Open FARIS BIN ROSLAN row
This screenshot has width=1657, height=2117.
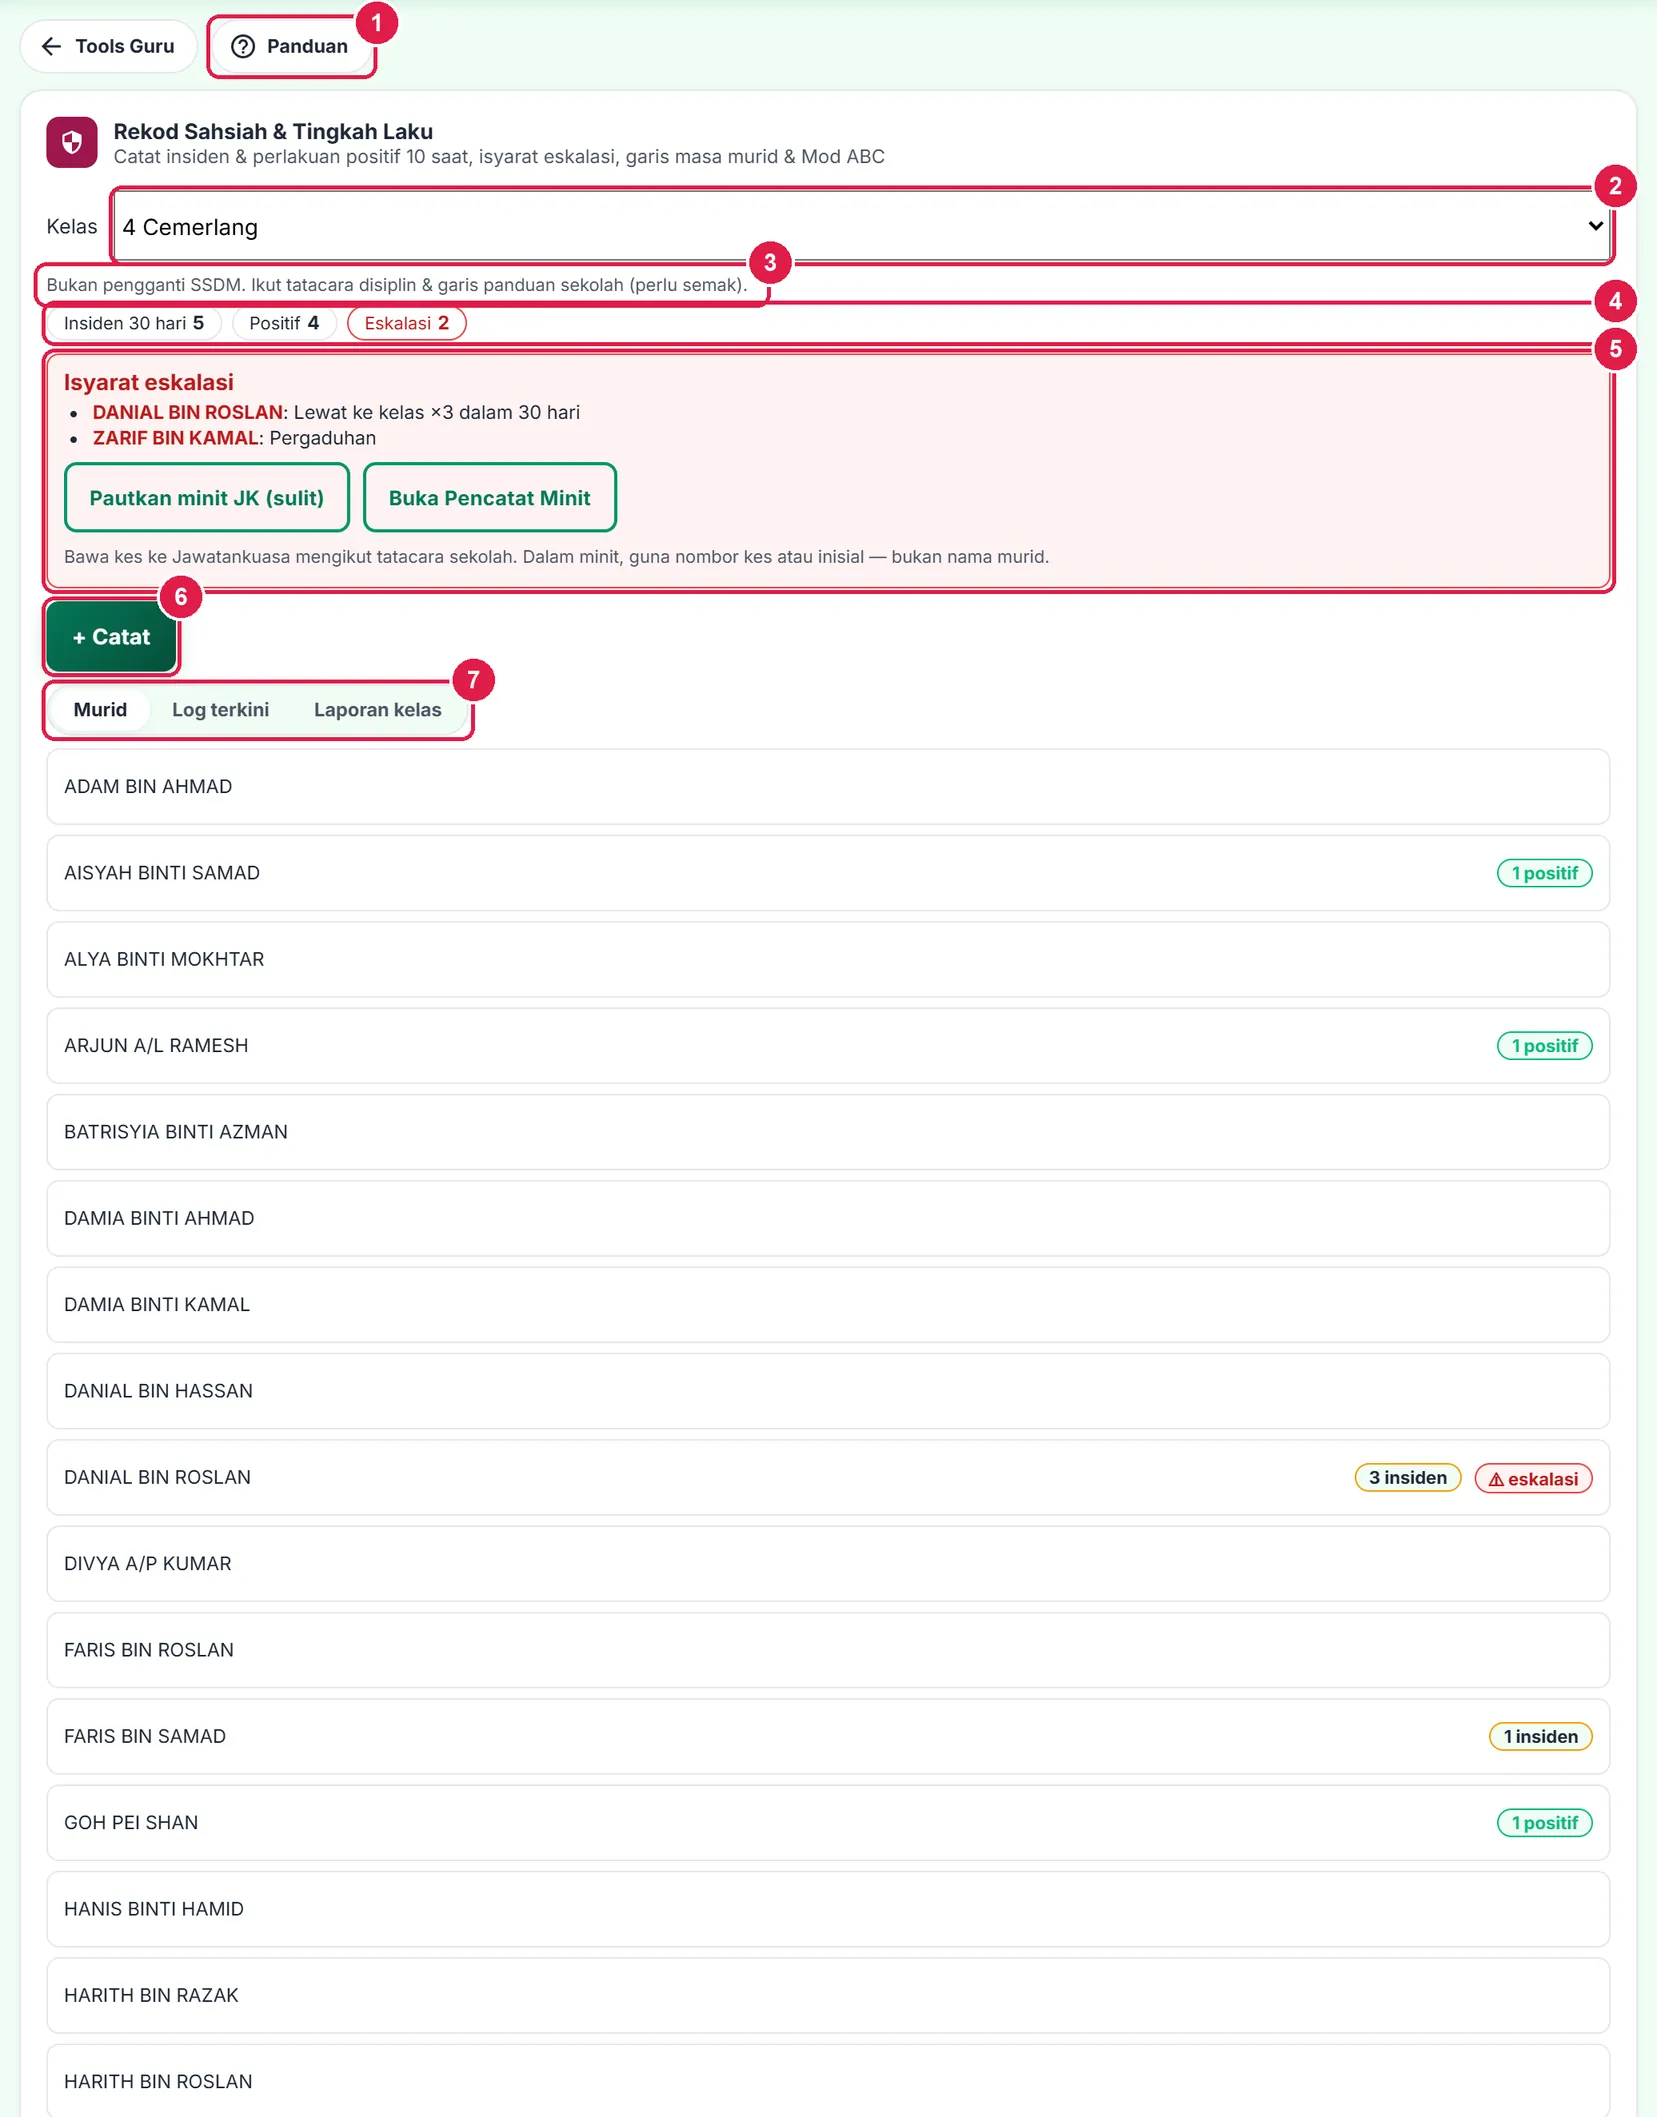pyautogui.click(x=828, y=1650)
